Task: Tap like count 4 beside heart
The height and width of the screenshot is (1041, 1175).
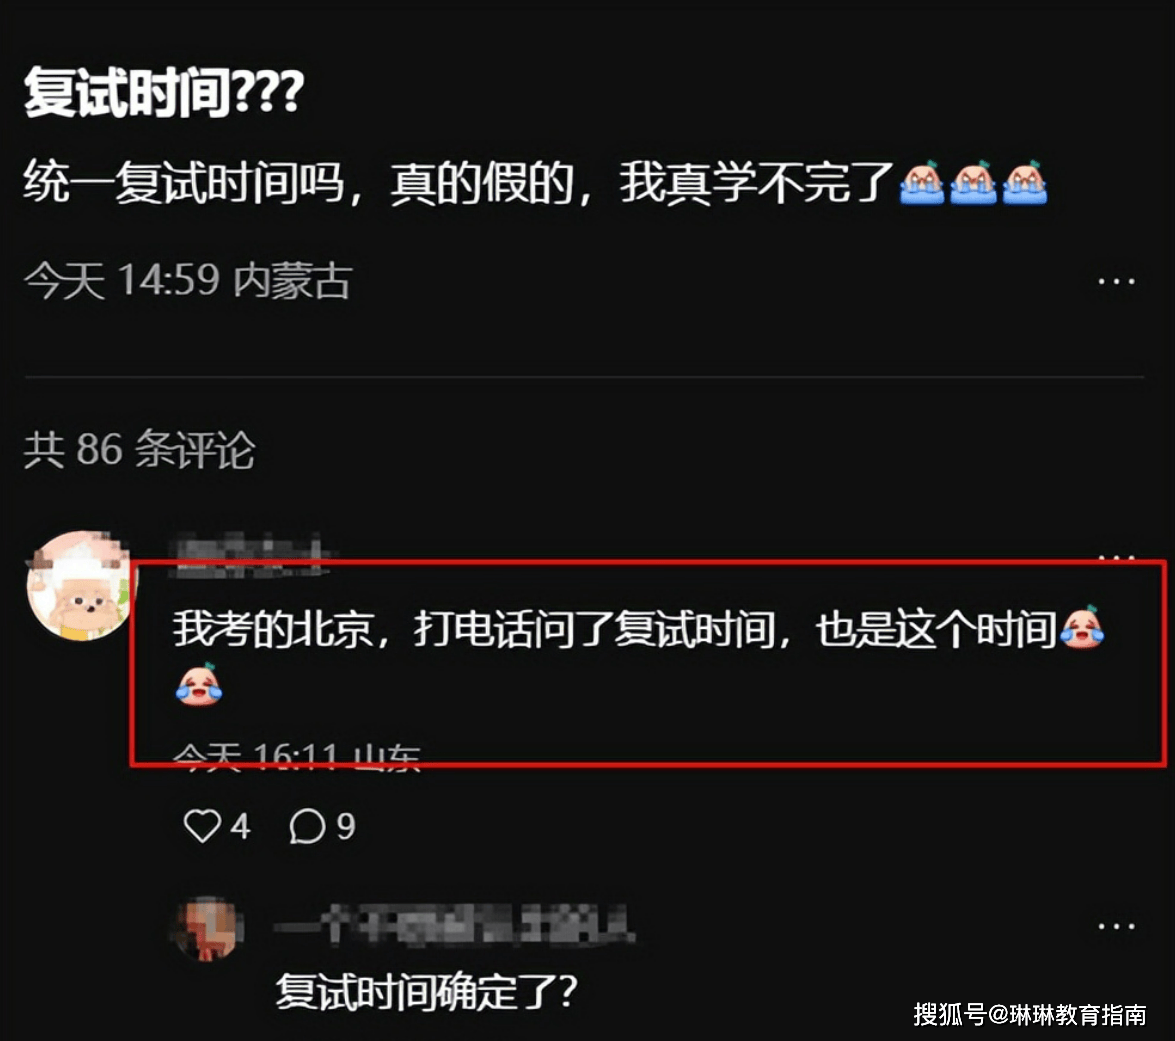Action: pos(240,827)
